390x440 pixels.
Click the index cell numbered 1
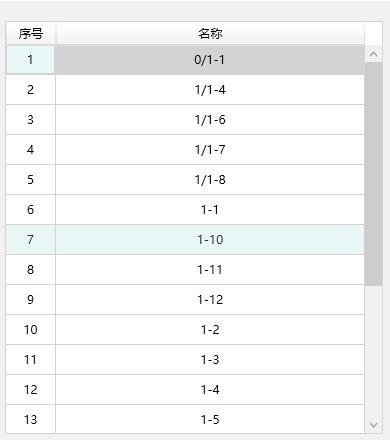30,60
